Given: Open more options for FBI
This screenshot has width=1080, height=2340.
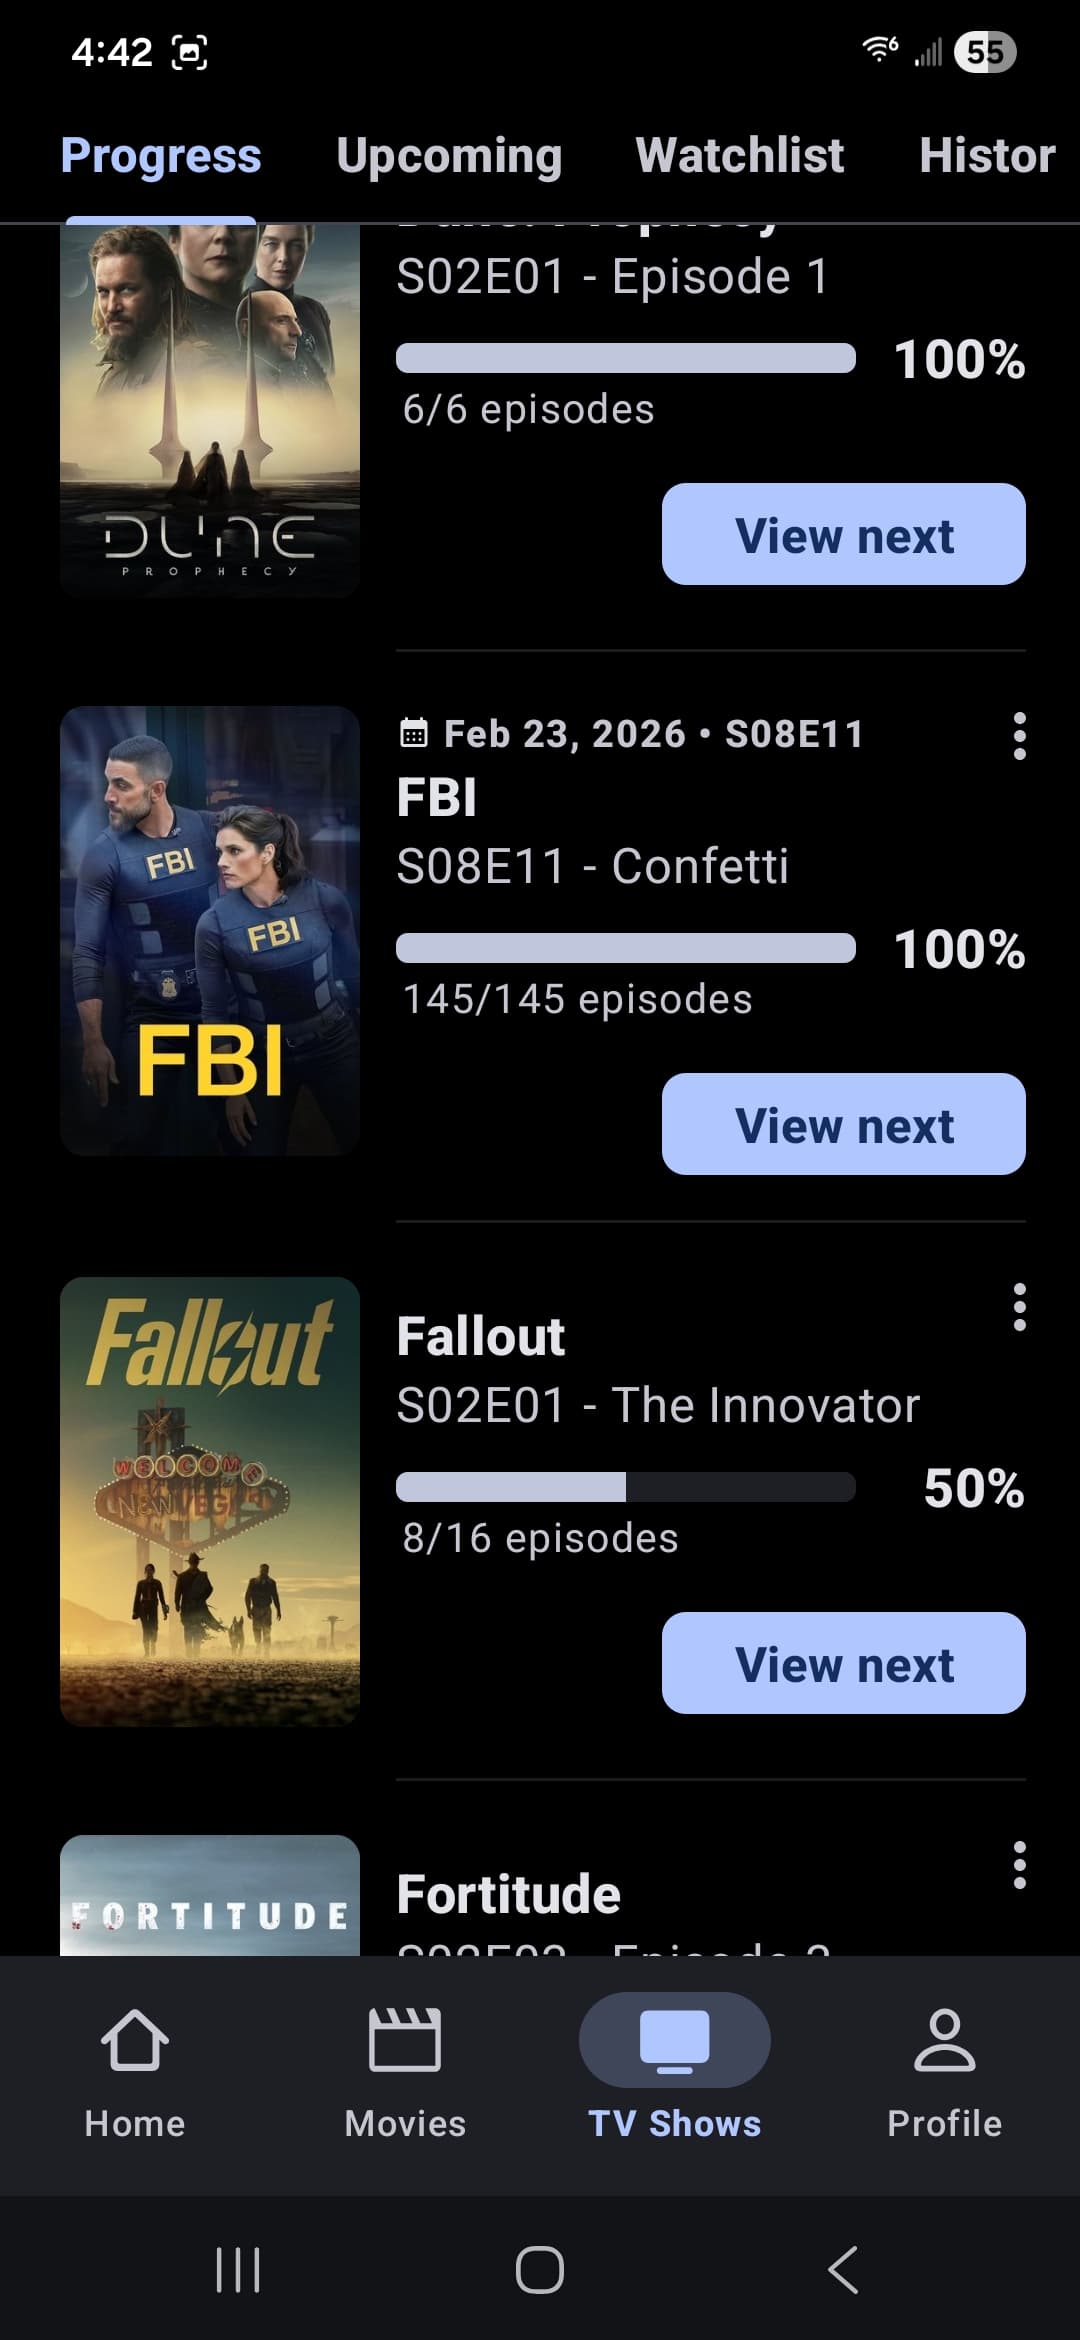Looking at the screenshot, I should point(1019,736).
